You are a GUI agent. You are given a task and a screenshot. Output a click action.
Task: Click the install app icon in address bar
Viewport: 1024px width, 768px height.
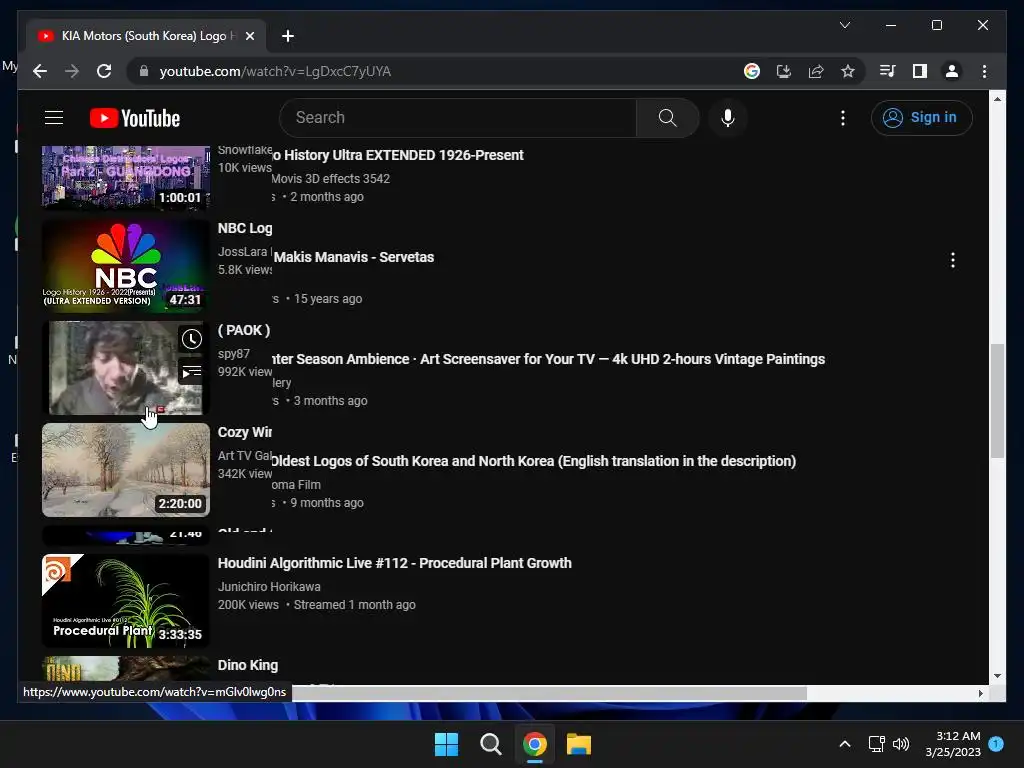coord(784,71)
